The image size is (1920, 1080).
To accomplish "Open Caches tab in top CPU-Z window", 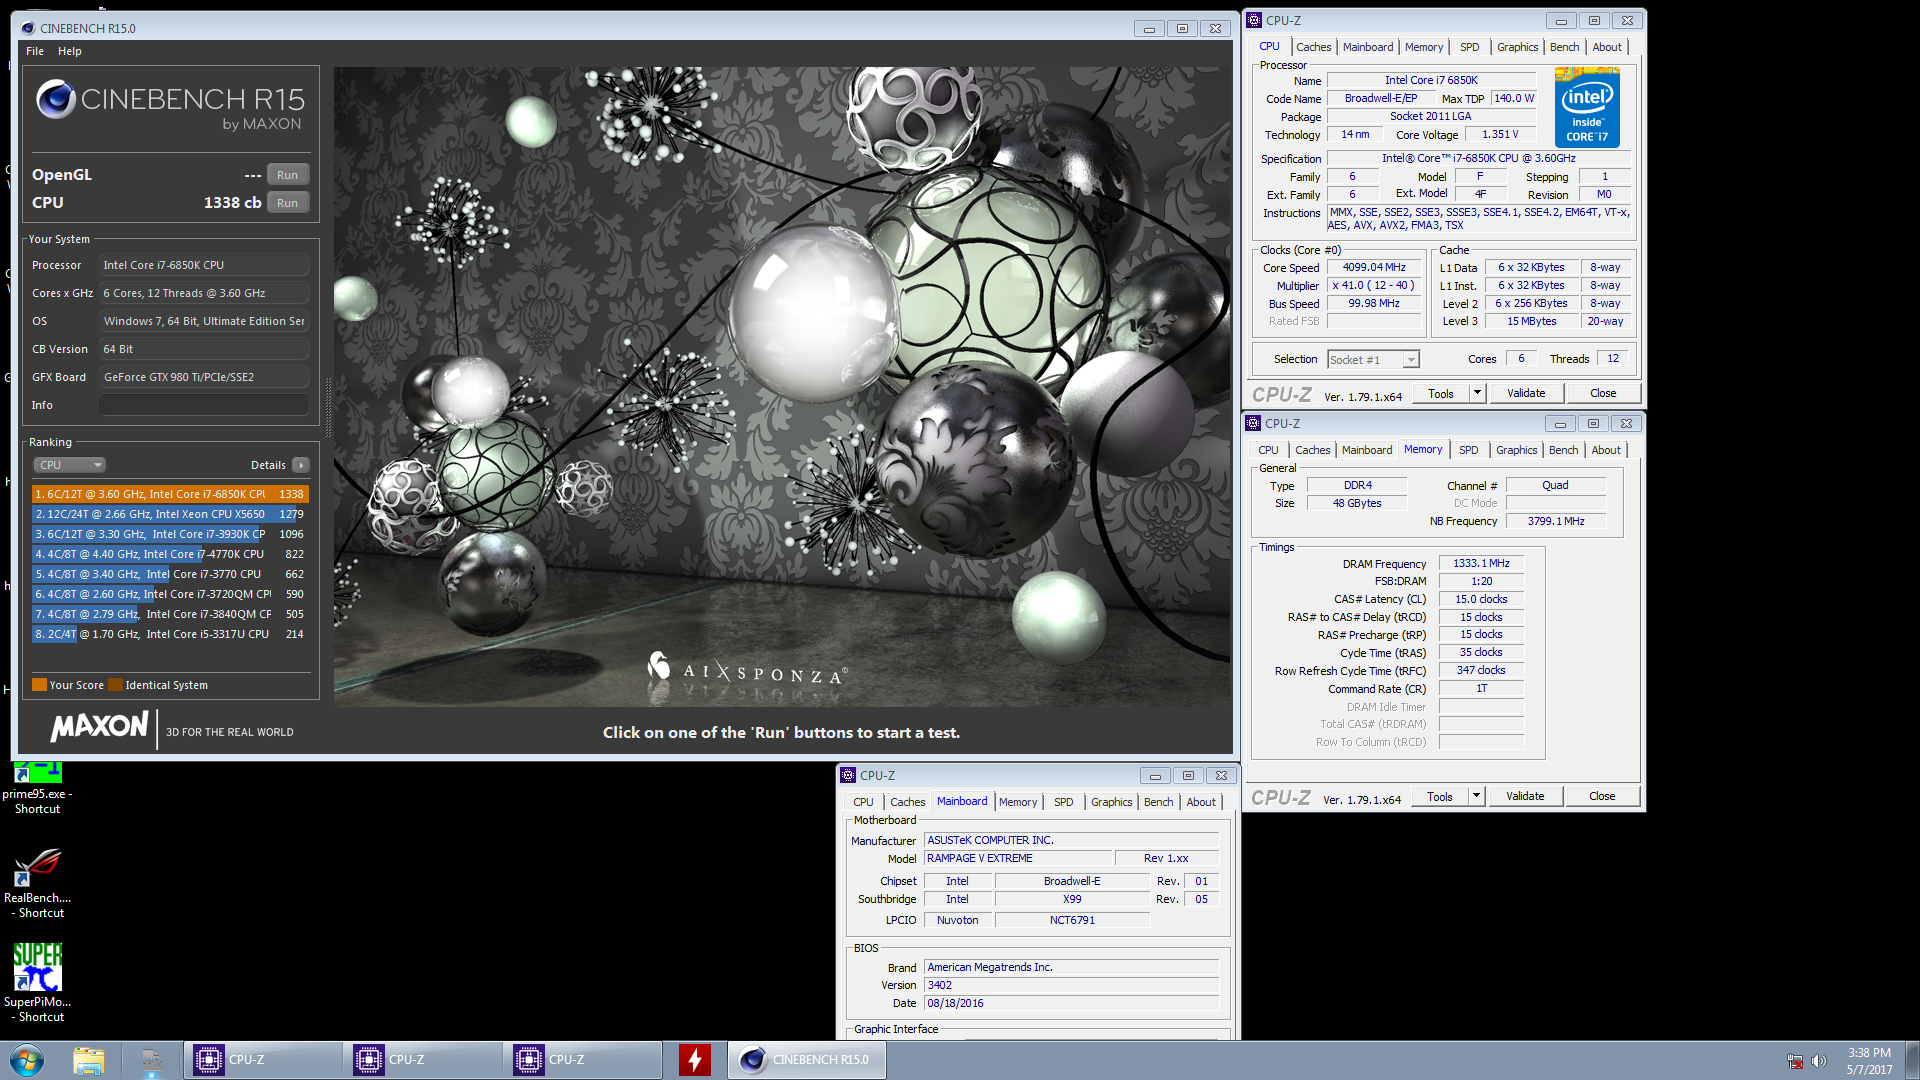I will (1313, 47).
